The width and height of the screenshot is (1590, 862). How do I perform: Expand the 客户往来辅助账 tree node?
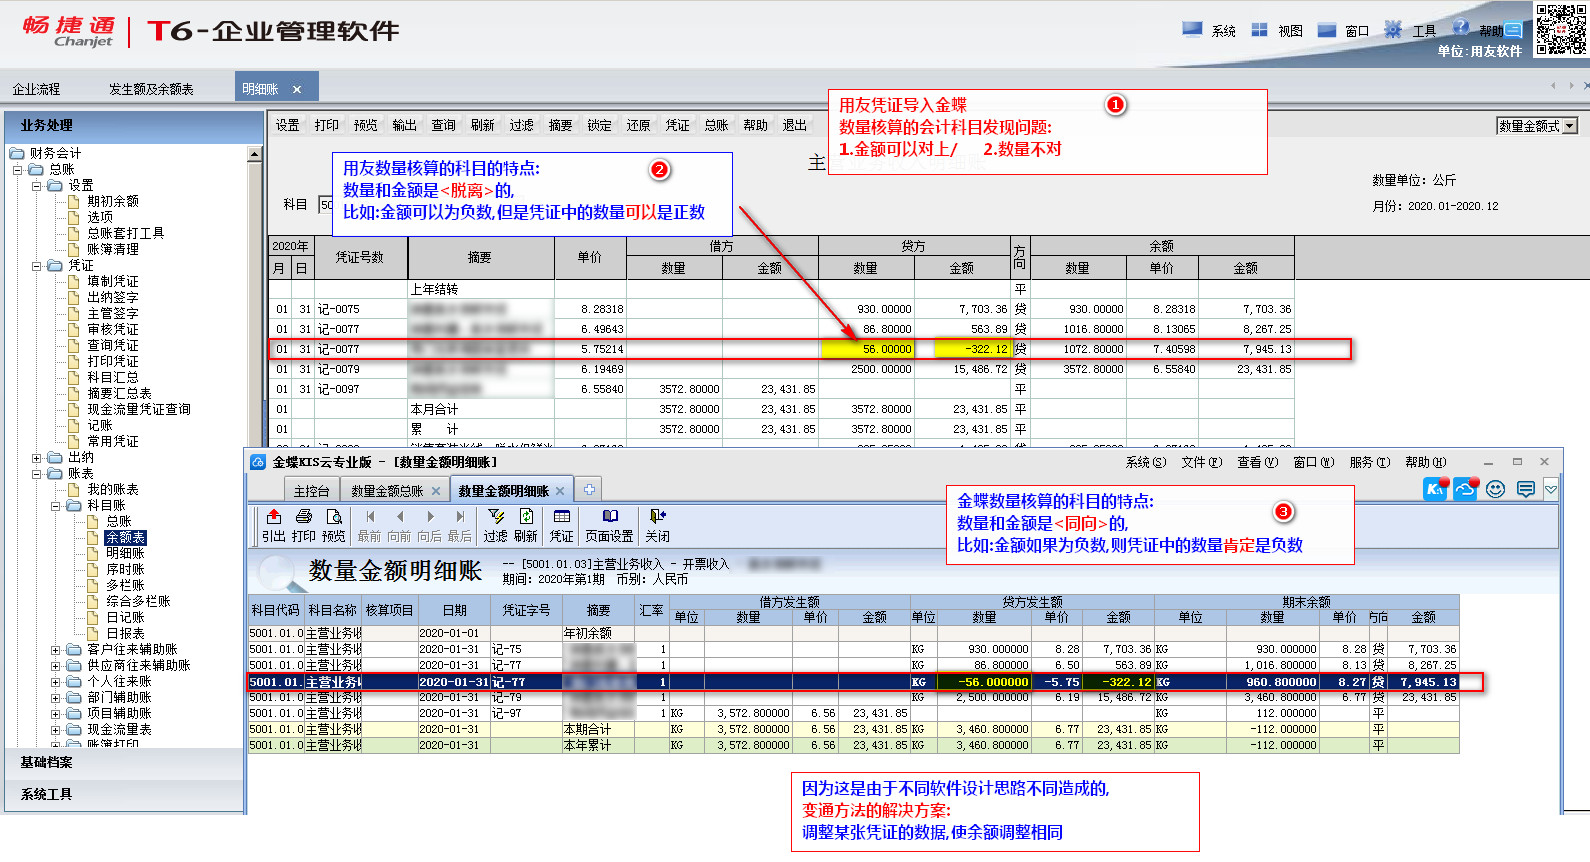(56, 650)
